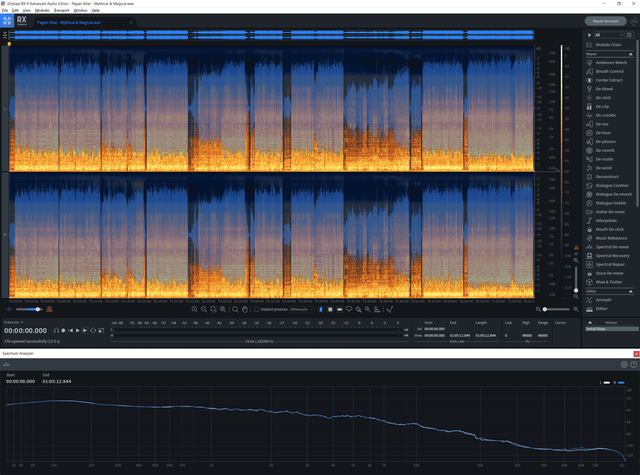Image resolution: width=640 pixels, height=475 pixels.
Task: Open the Attenuate instant process dropdown
Action: (302, 309)
